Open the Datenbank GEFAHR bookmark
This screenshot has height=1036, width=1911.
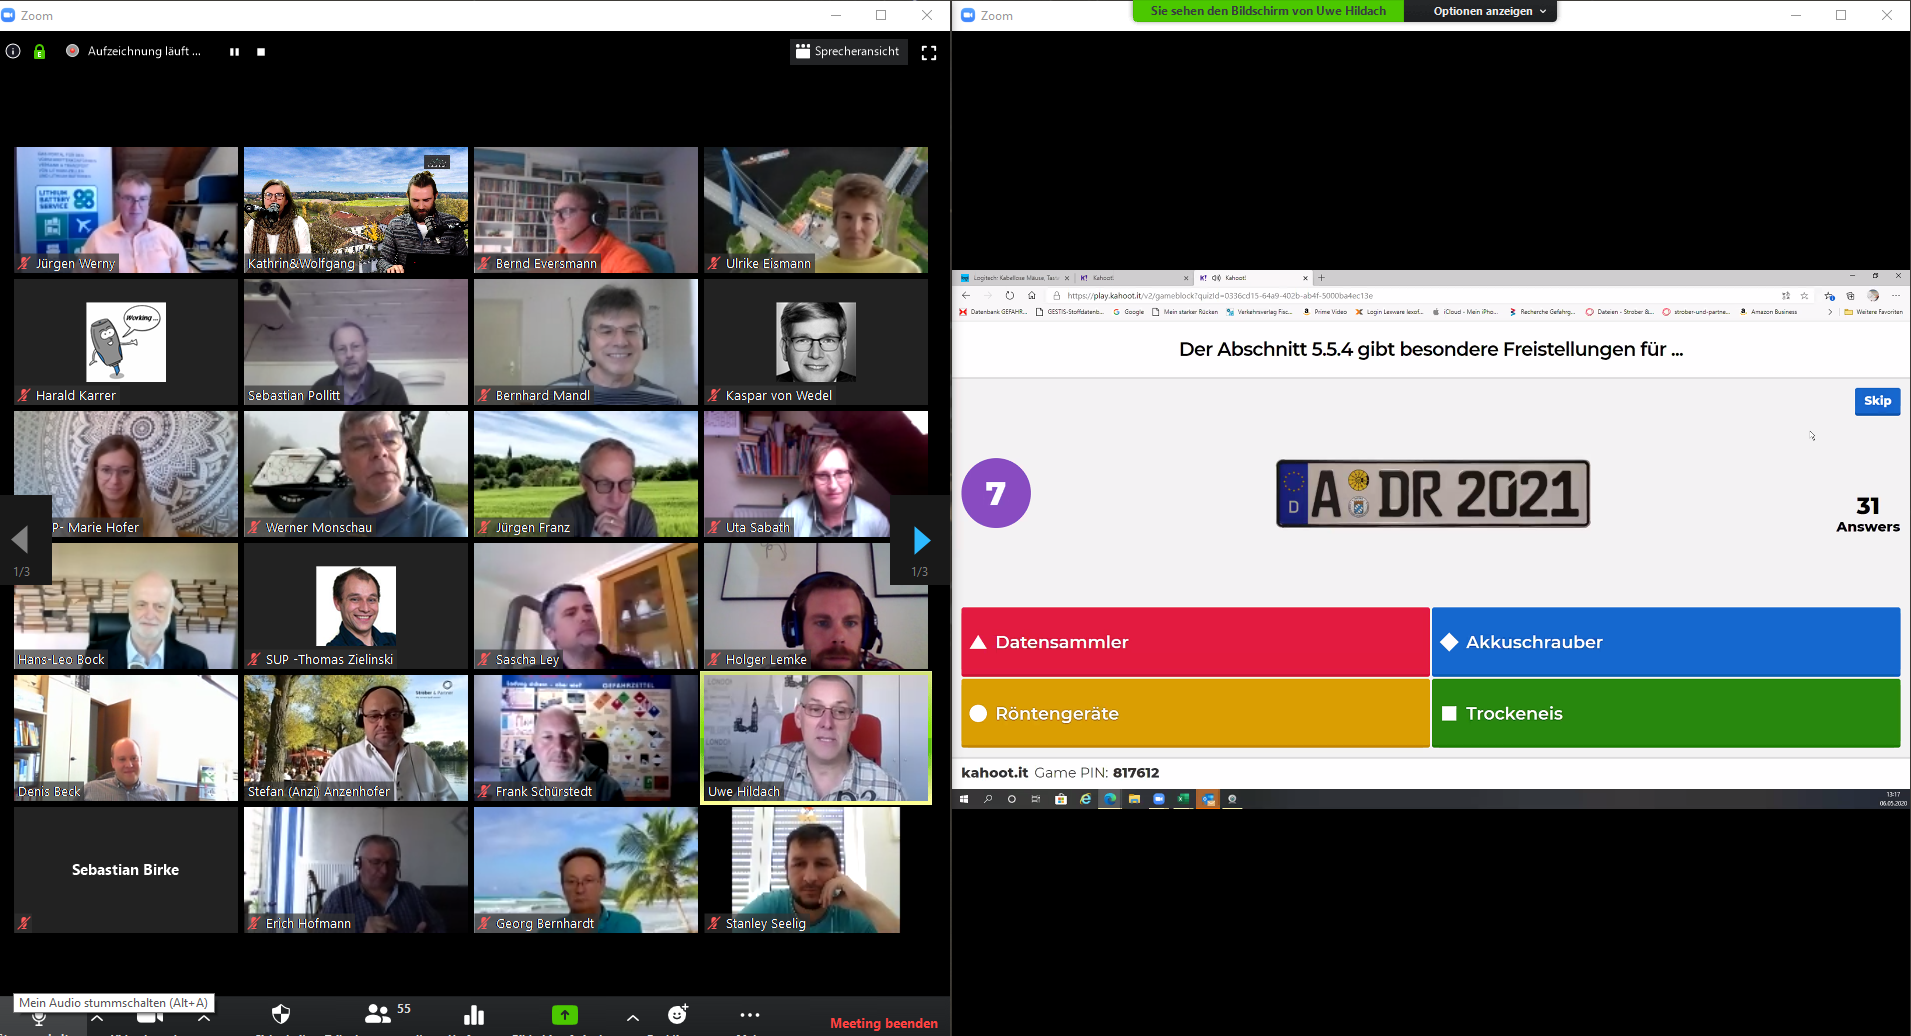coord(993,312)
